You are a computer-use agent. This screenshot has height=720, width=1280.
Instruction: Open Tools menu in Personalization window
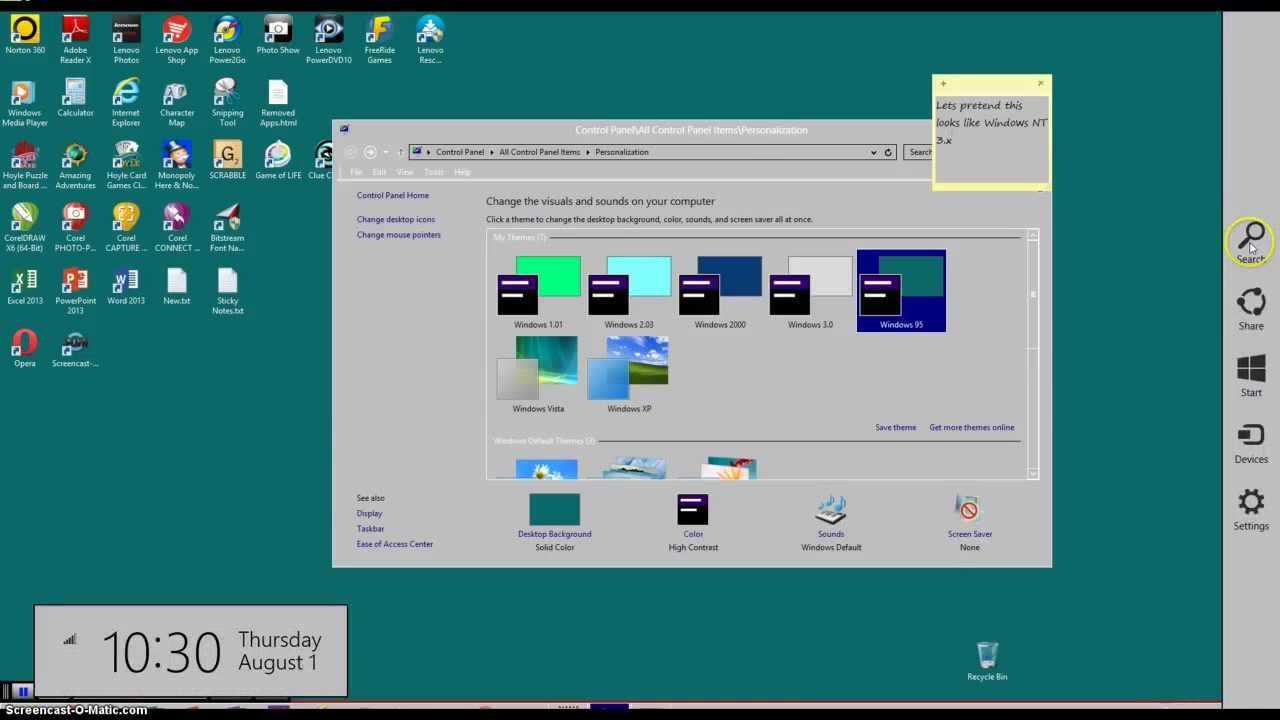pyautogui.click(x=433, y=172)
